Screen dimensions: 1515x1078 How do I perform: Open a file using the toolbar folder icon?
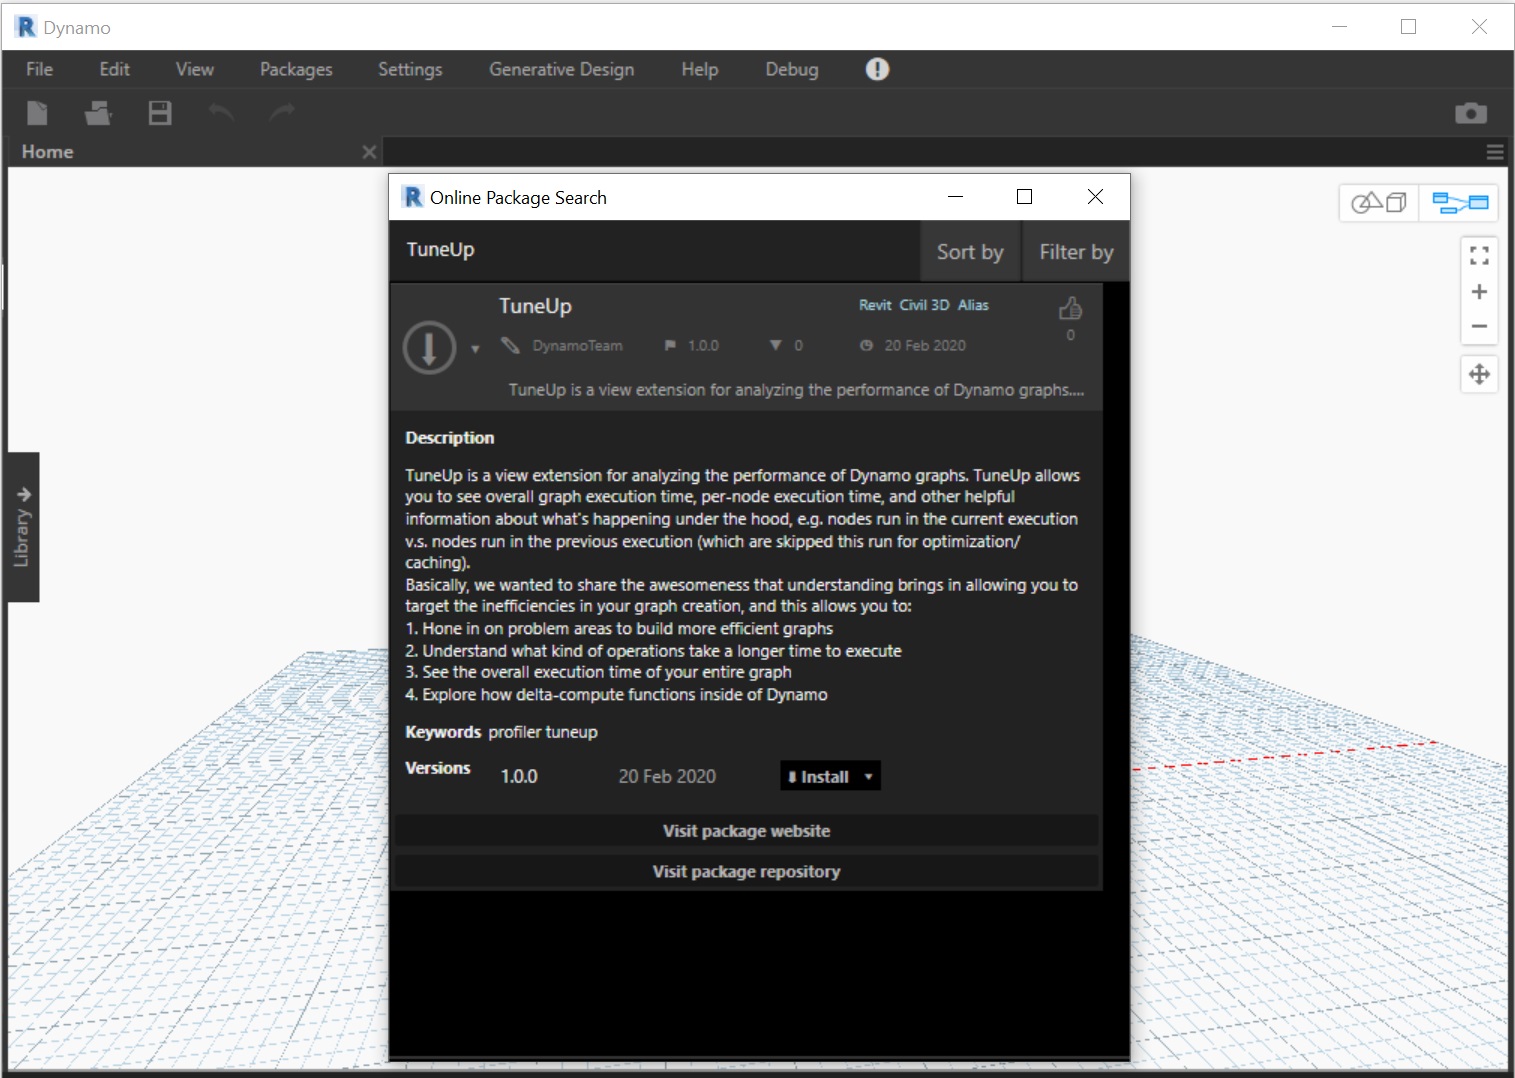coord(98,113)
